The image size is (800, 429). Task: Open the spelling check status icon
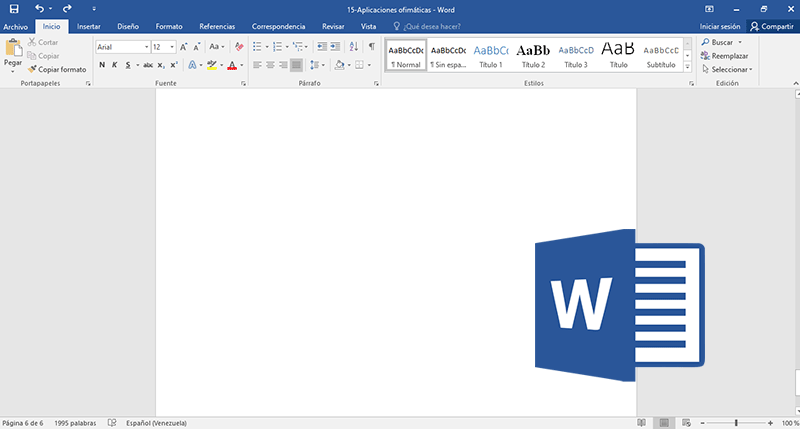point(112,423)
